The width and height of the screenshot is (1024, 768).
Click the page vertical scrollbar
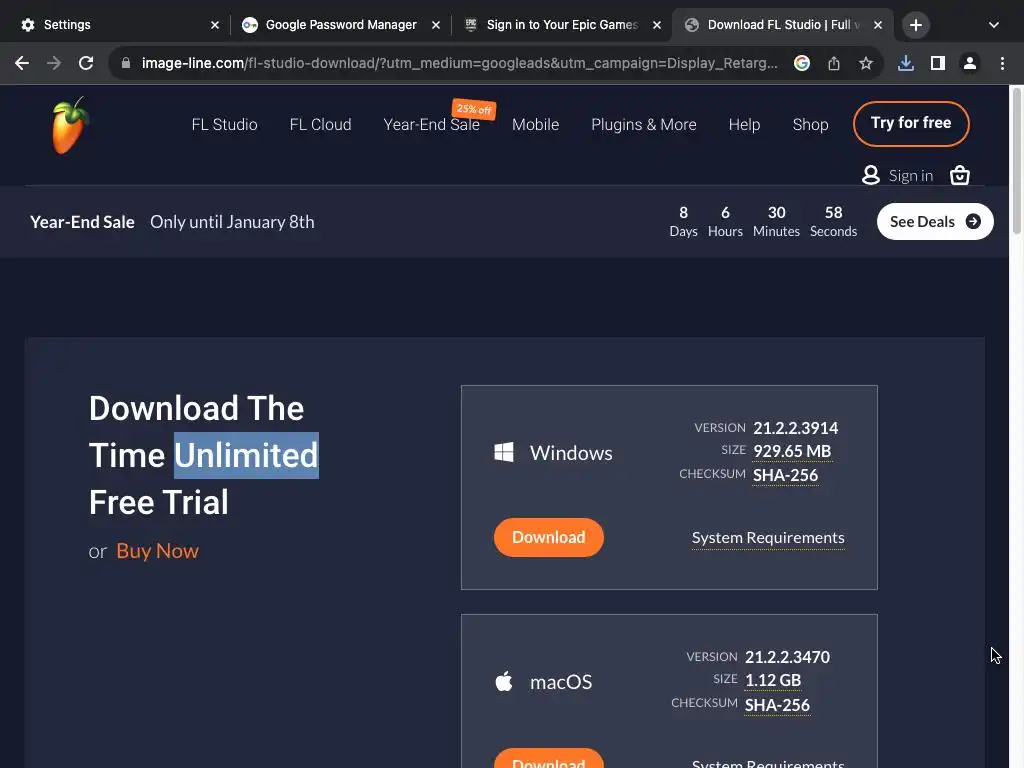[x=1016, y=160]
